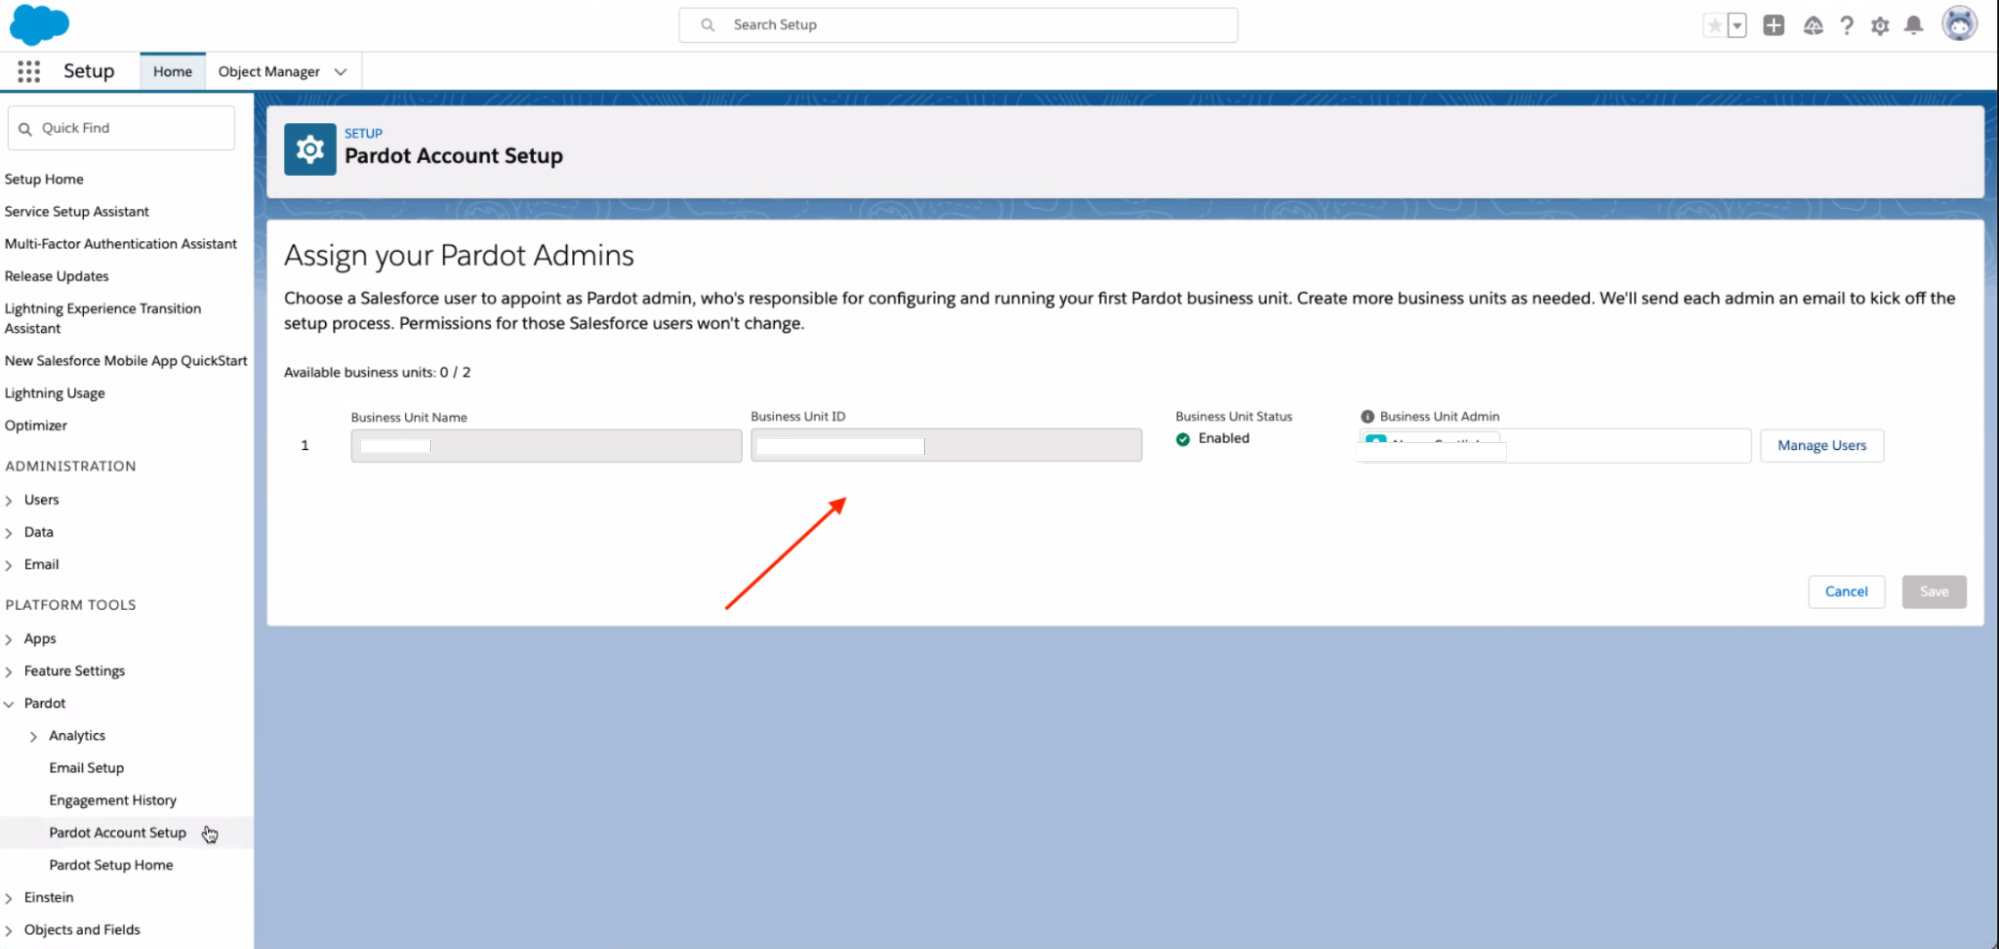
Task: Collapse the Pardot section
Action: click(9, 704)
